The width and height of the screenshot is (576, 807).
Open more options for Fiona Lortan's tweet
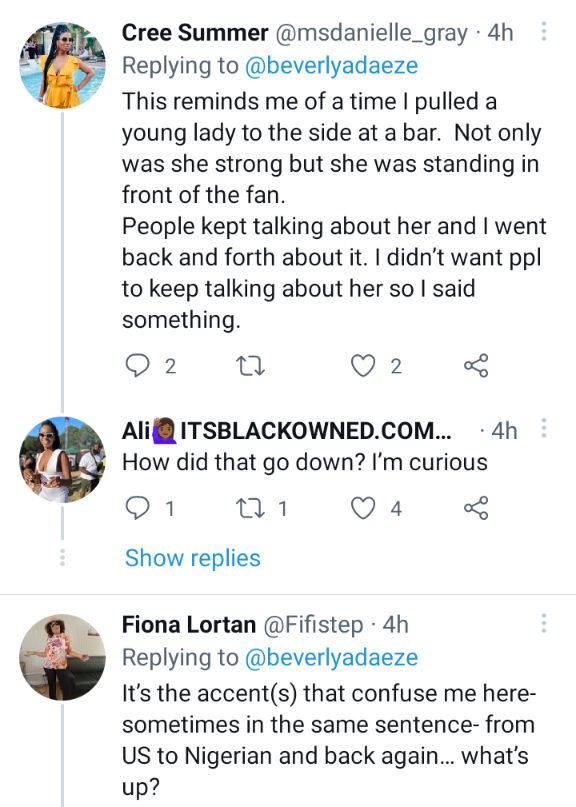point(544,623)
